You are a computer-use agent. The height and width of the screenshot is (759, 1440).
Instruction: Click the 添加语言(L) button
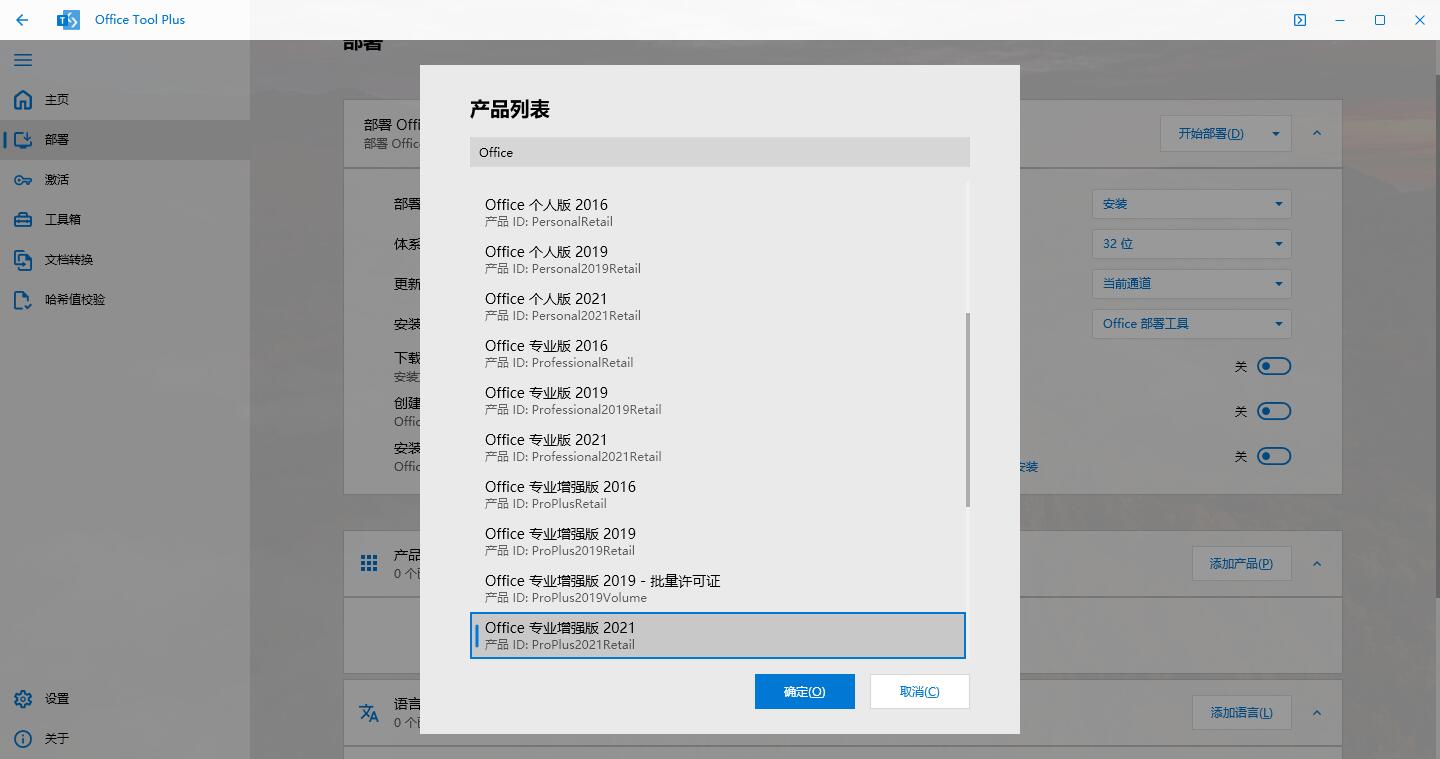[1242, 712]
